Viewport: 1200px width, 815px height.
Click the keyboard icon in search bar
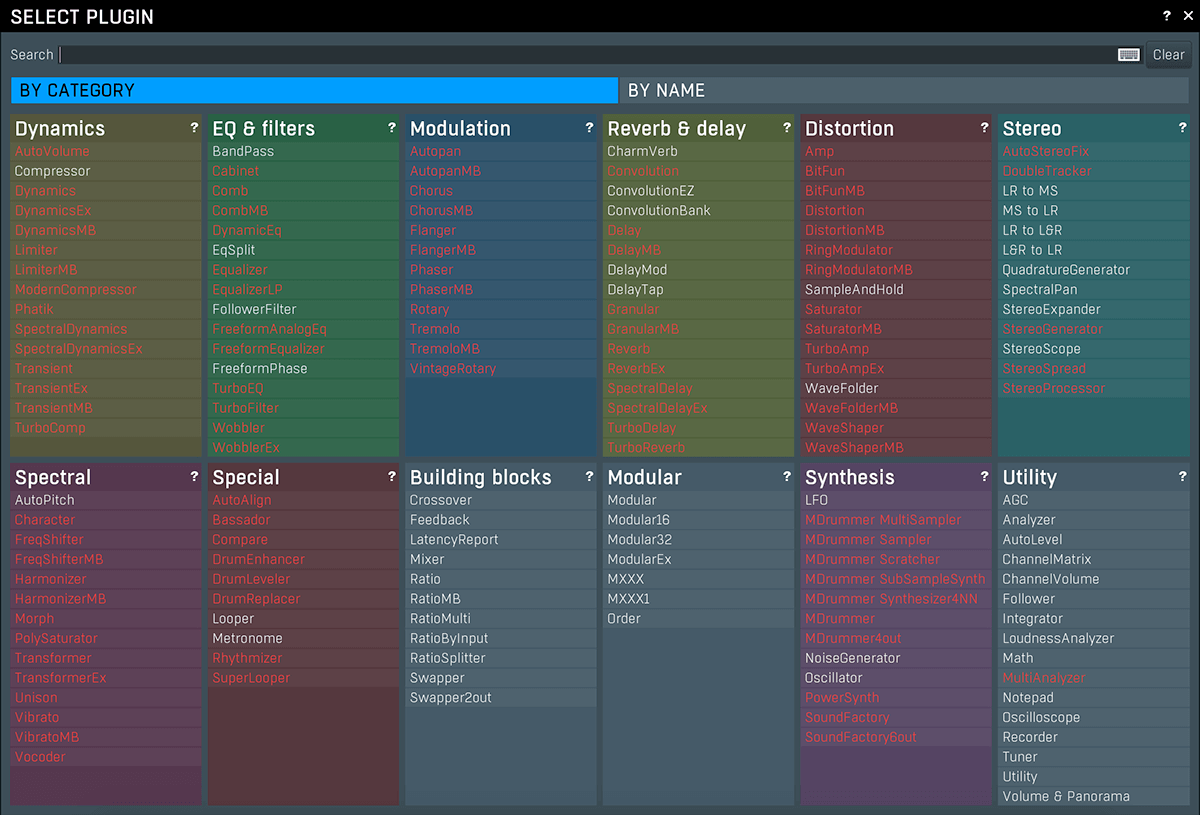pyautogui.click(x=1128, y=55)
